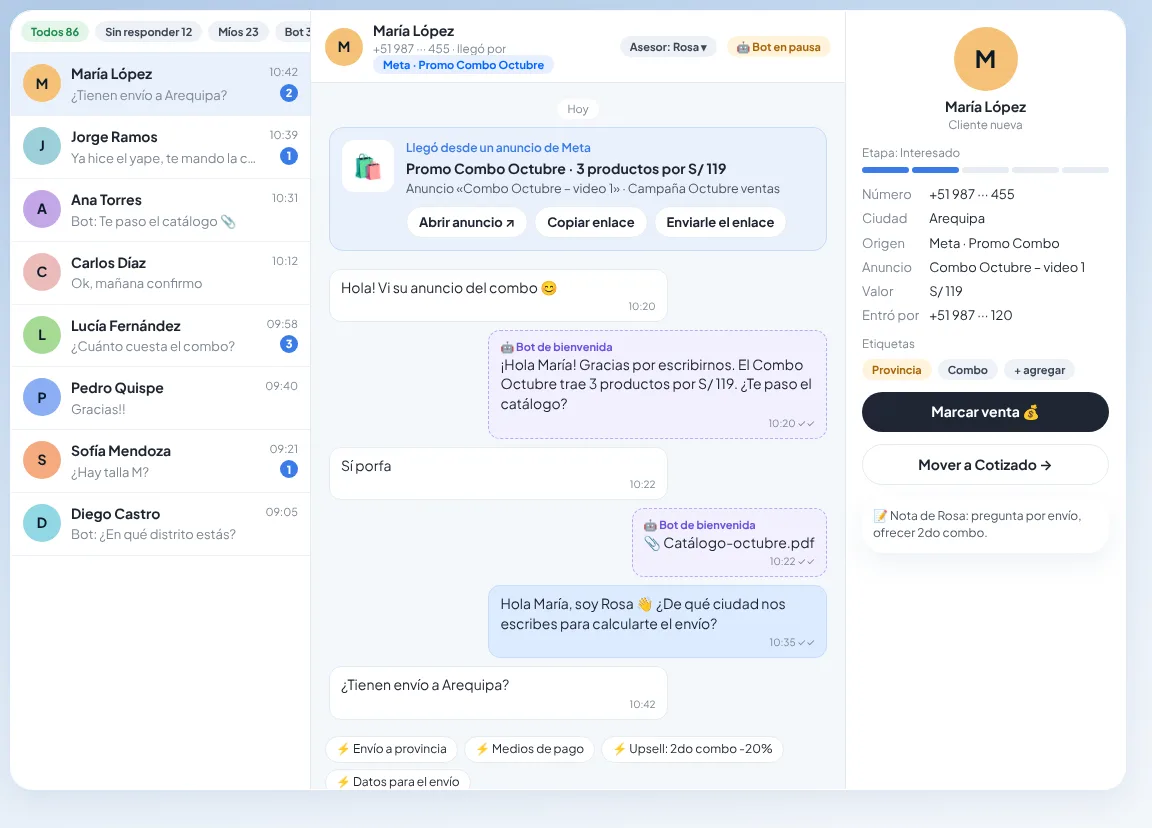Click Pedro Quispe avatar in list
The height and width of the screenshot is (828, 1152).
[42, 397]
